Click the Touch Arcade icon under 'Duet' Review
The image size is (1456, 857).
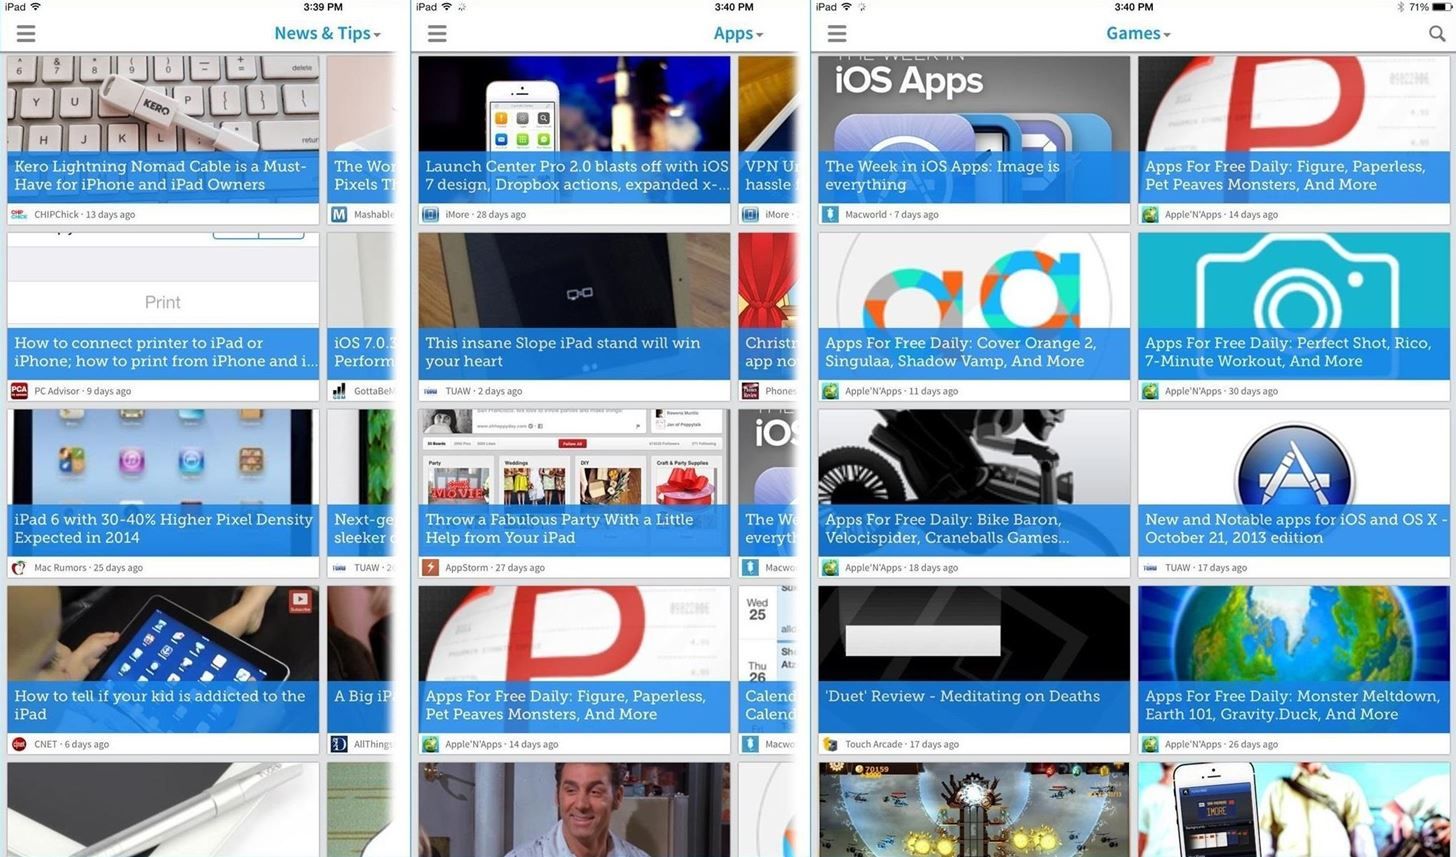pos(830,743)
